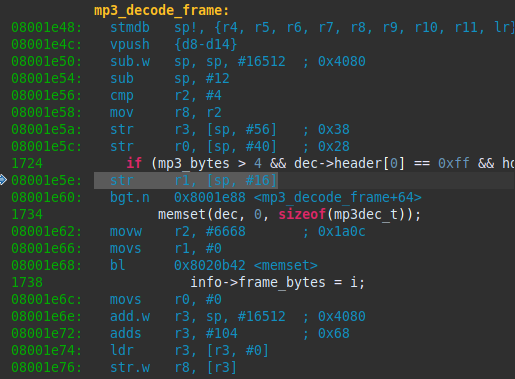The height and width of the screenshot is (379, 515).
Task: Click the bgt.n branch target mp3_decode_frame+64
Action: 338,197
